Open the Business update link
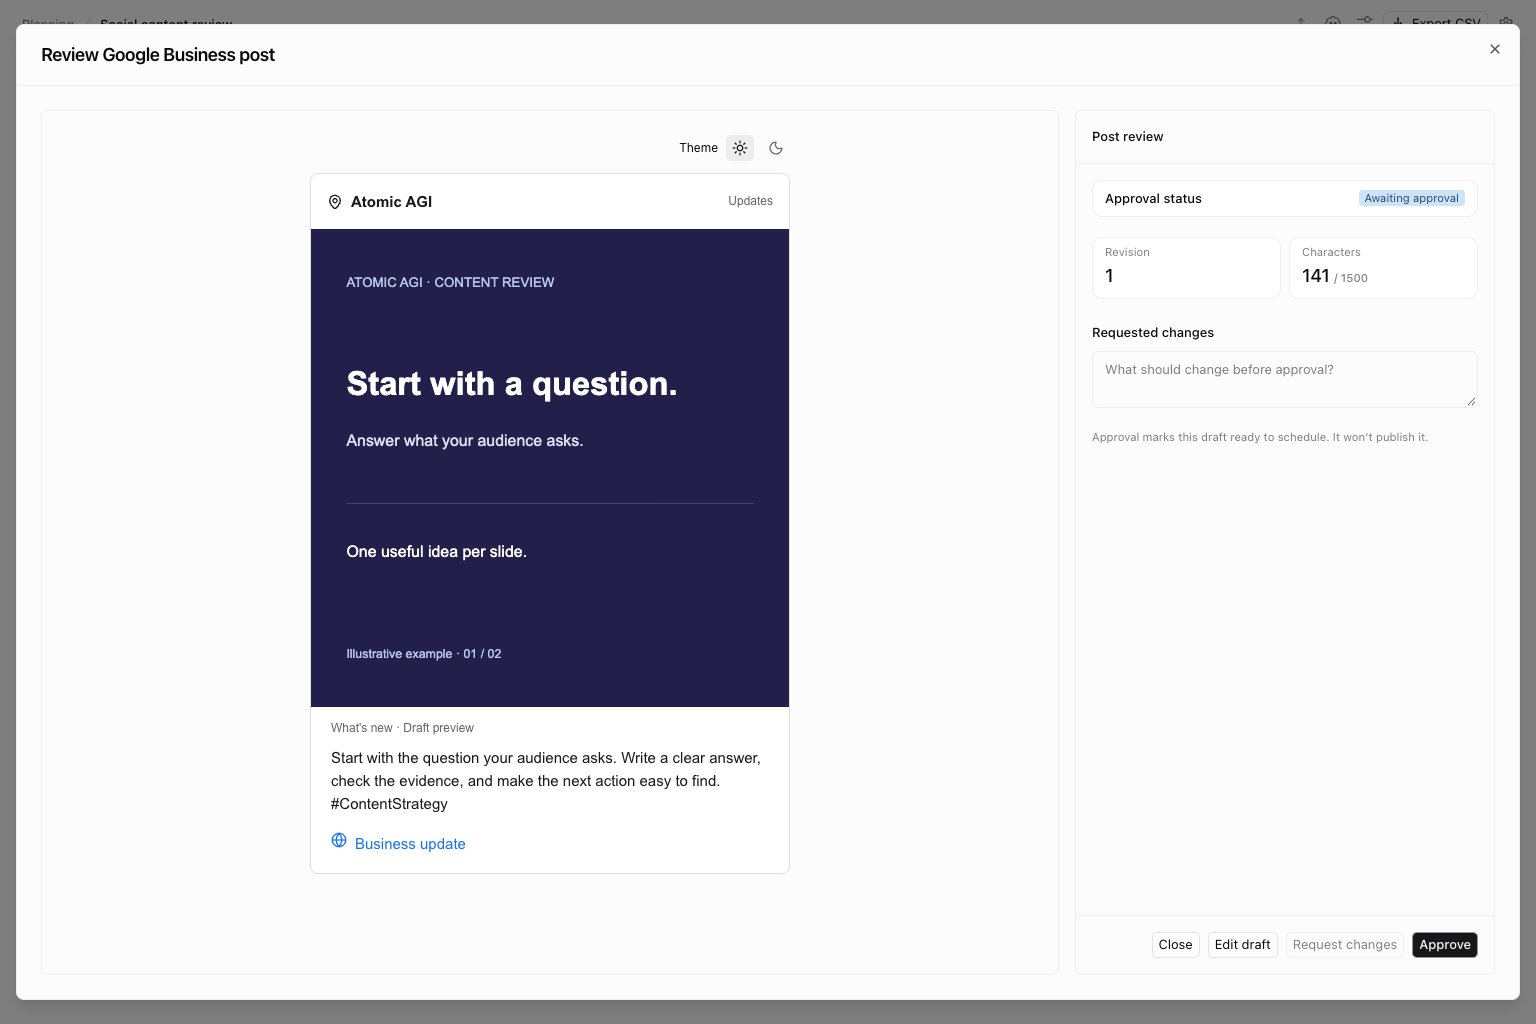Screen dimensions: 1536x1024 pyautogui.click(x=410, y=844)
